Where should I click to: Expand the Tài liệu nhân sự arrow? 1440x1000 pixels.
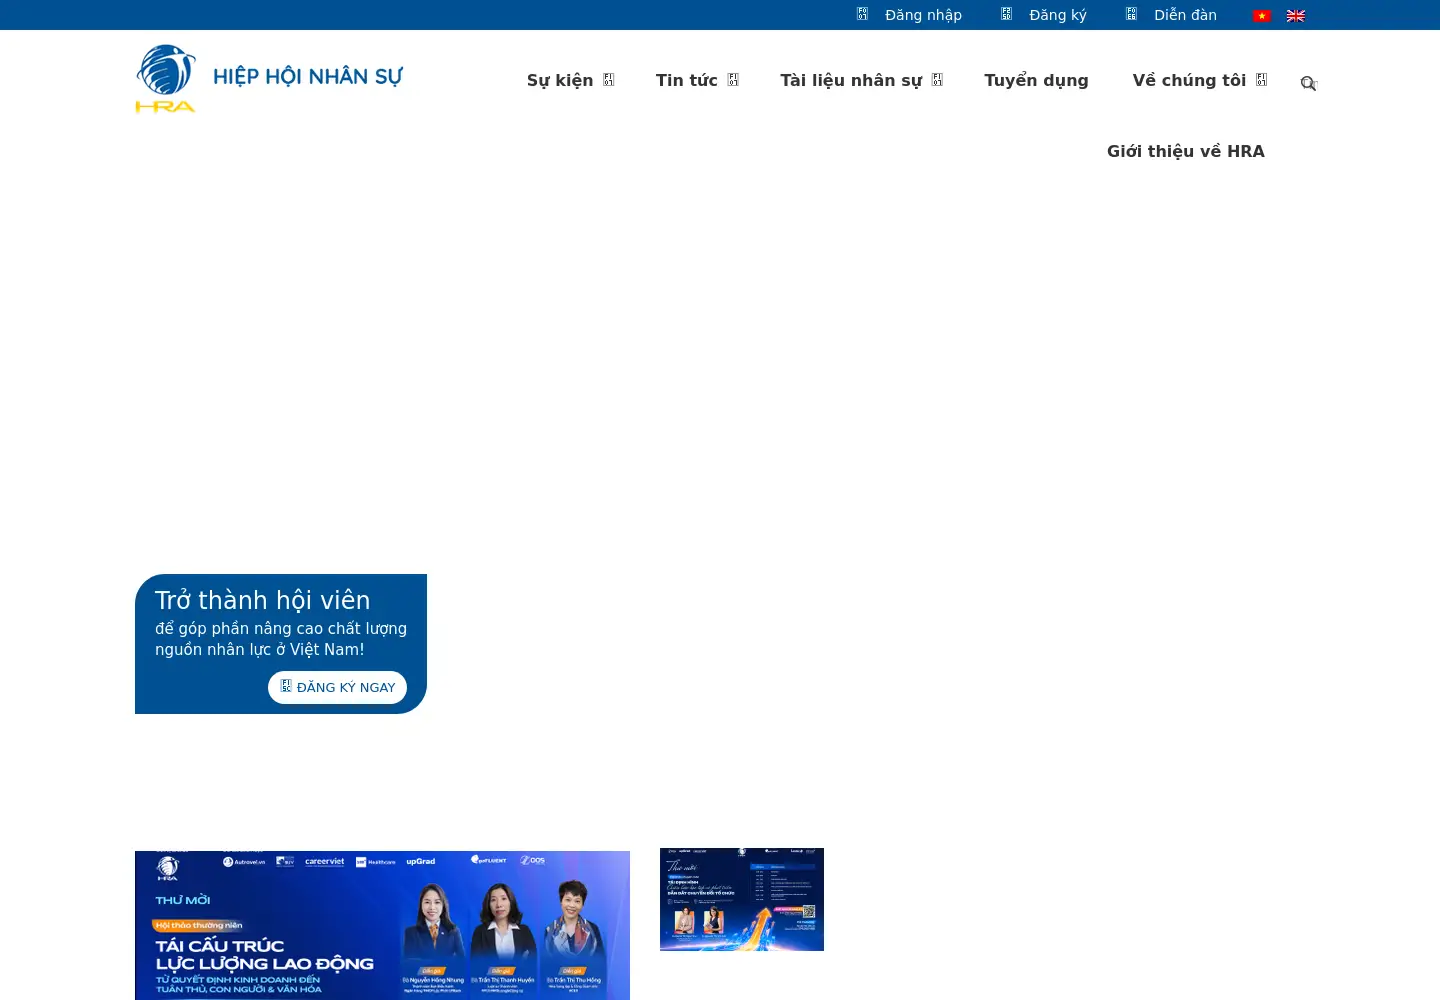[x=937, y=80]
